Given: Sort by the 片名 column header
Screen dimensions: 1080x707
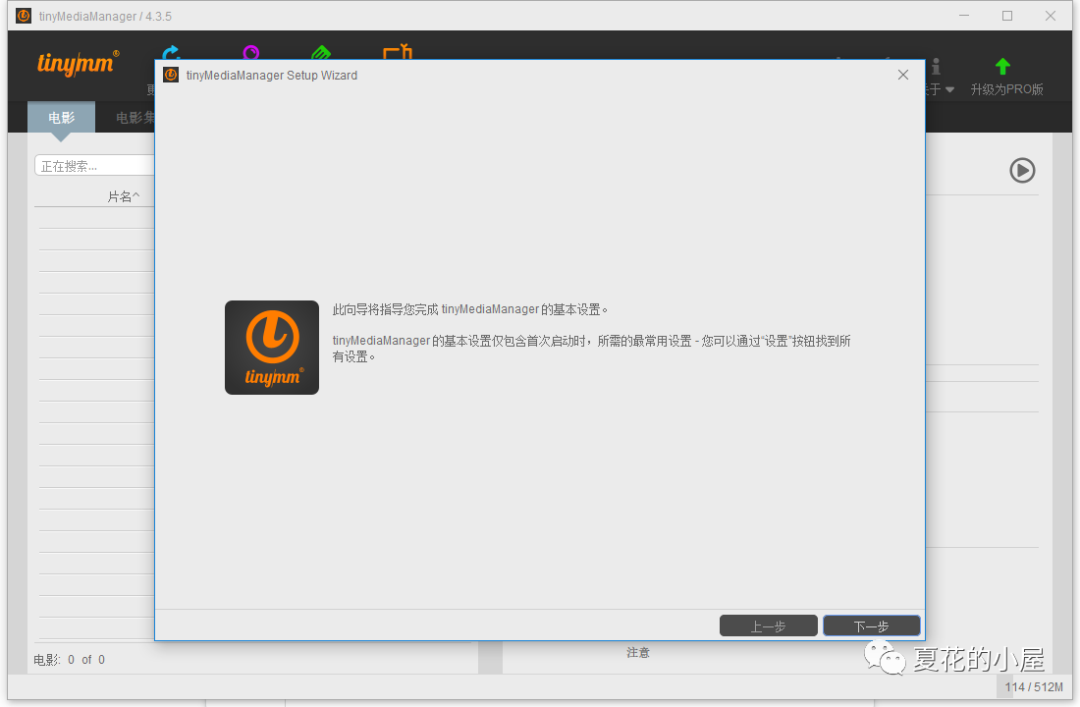Looking at the screenshot, I should [123, 197].
